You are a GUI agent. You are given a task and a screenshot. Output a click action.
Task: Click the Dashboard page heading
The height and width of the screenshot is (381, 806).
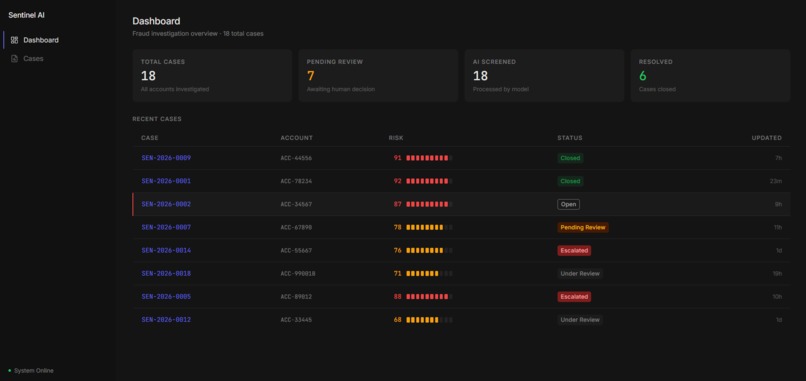coord(156,21)
